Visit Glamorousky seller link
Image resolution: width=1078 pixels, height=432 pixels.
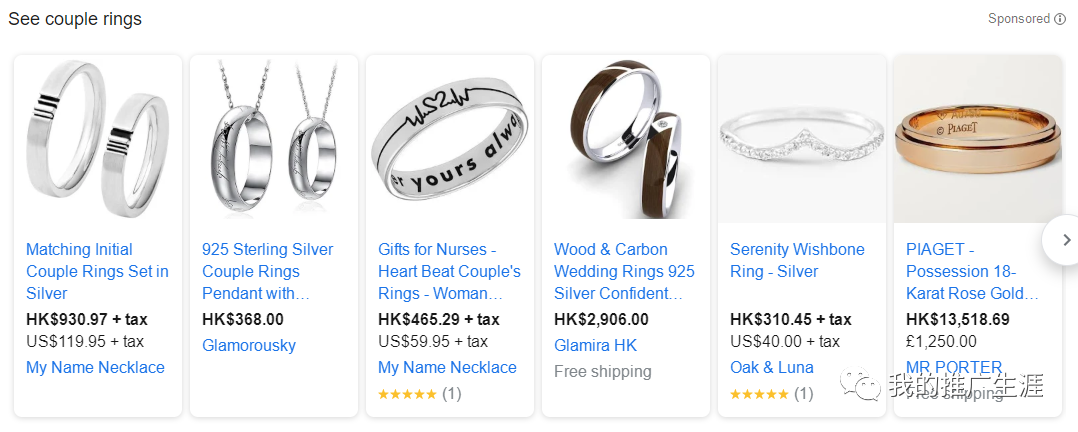(249, 345)
